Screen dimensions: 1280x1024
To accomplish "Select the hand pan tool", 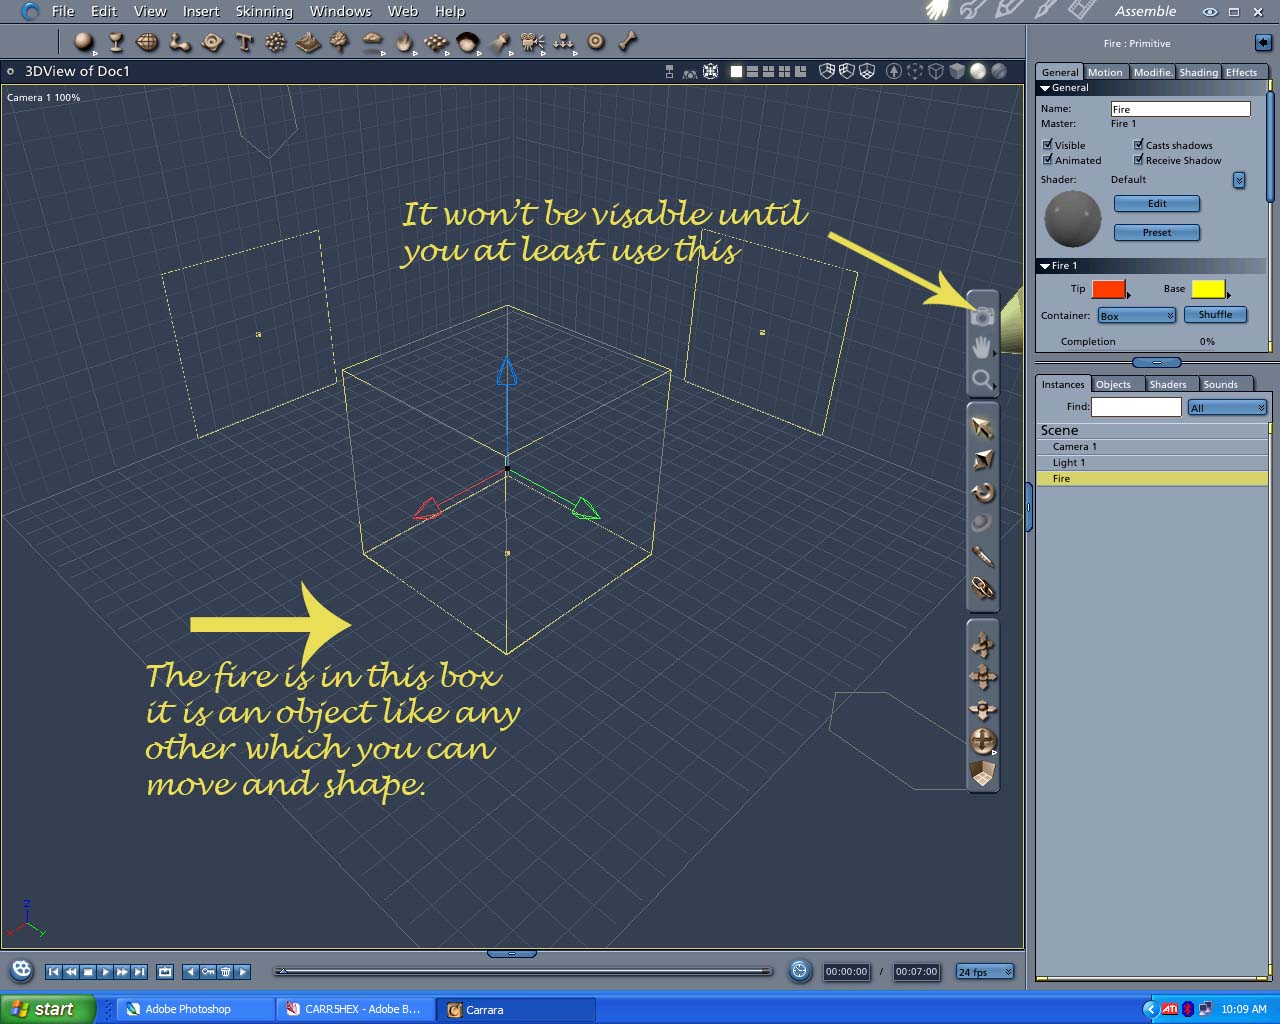I will pos(982,347).
